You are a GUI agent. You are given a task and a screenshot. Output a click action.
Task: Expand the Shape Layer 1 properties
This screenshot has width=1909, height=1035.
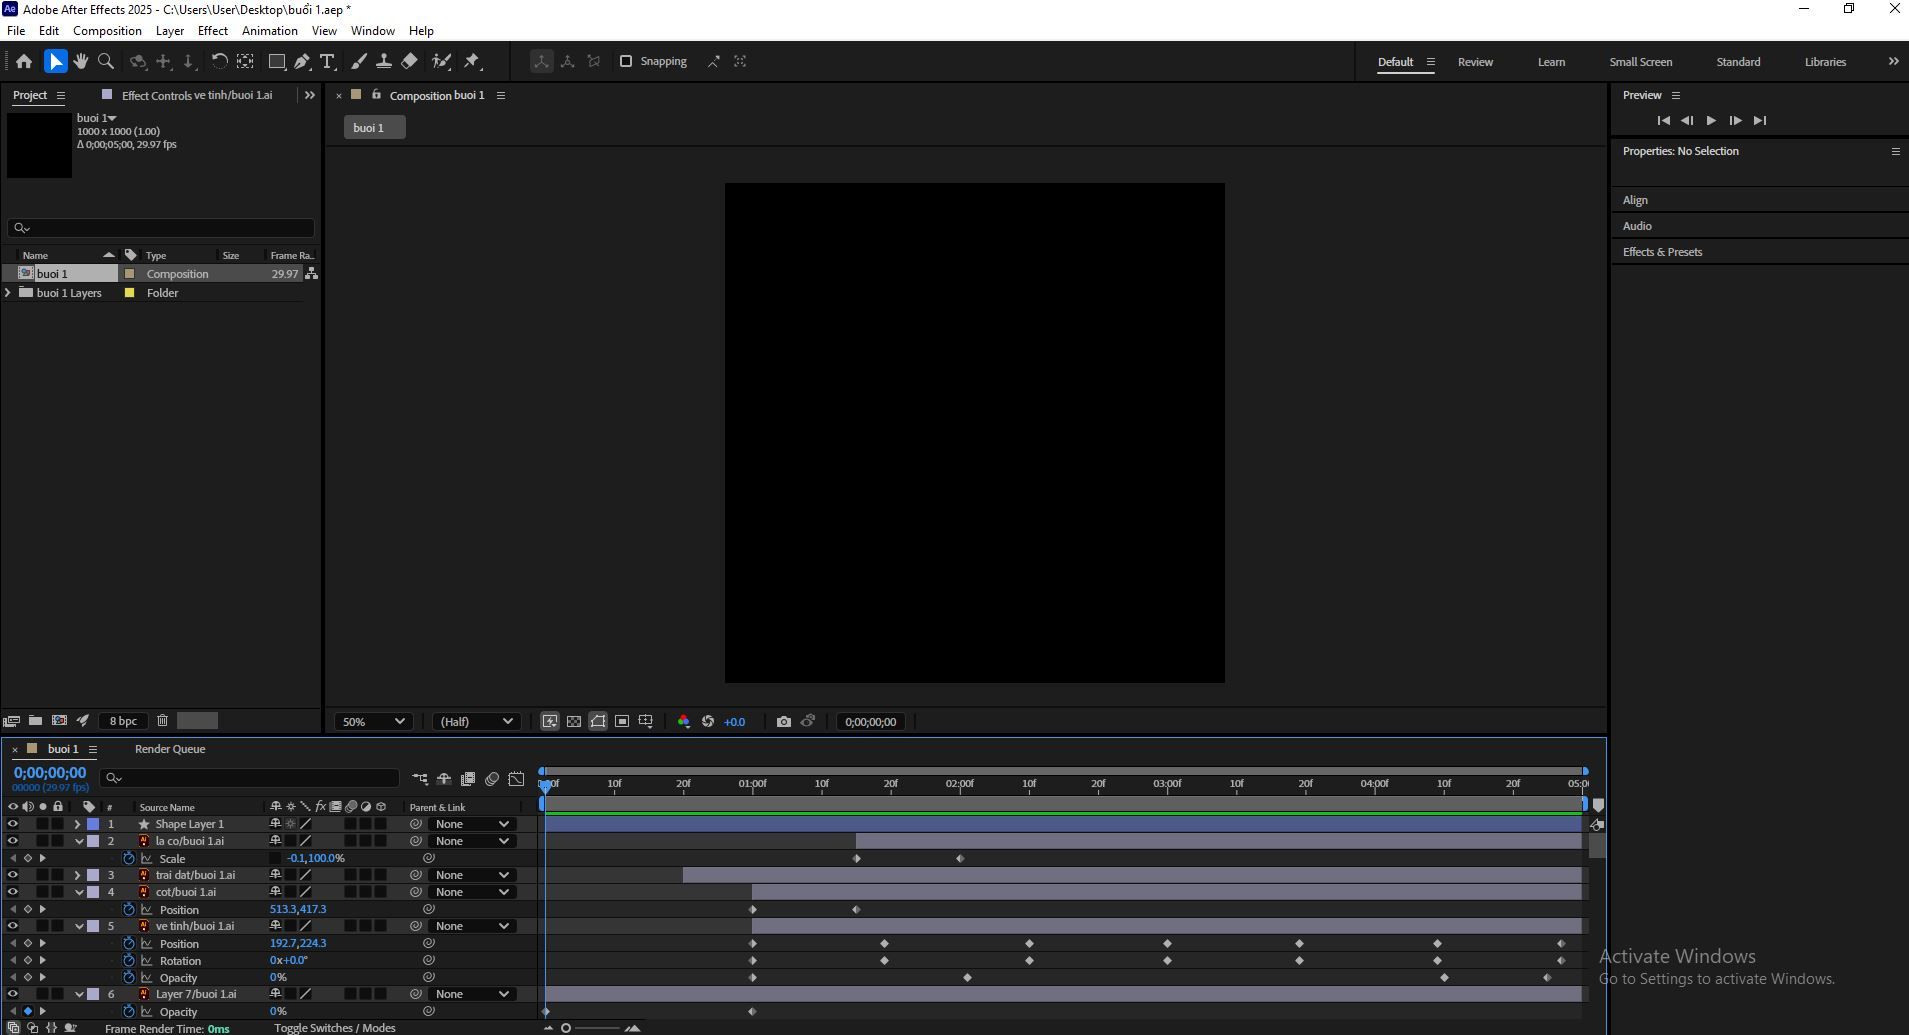(x=78, y=824)
